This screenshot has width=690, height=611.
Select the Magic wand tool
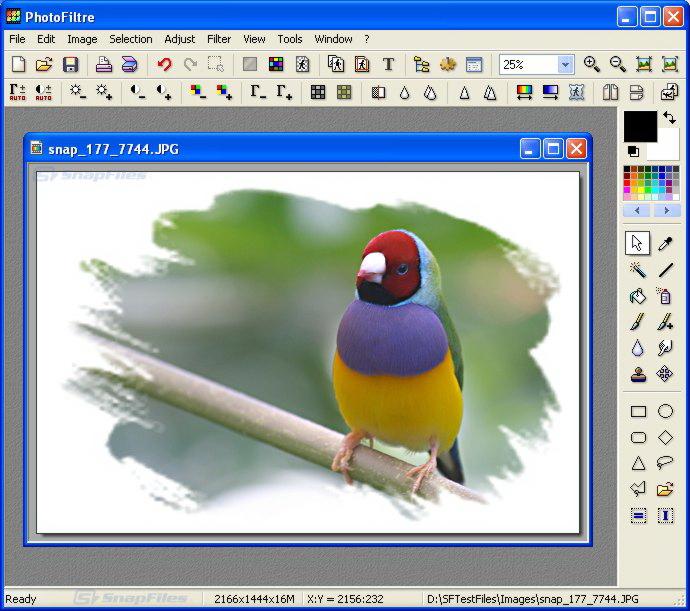638,269
